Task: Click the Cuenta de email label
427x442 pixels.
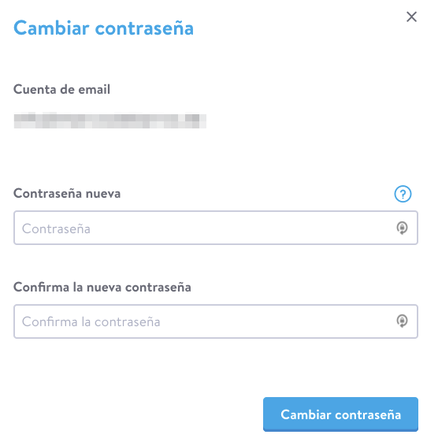Action: click(x=62, y=89)
